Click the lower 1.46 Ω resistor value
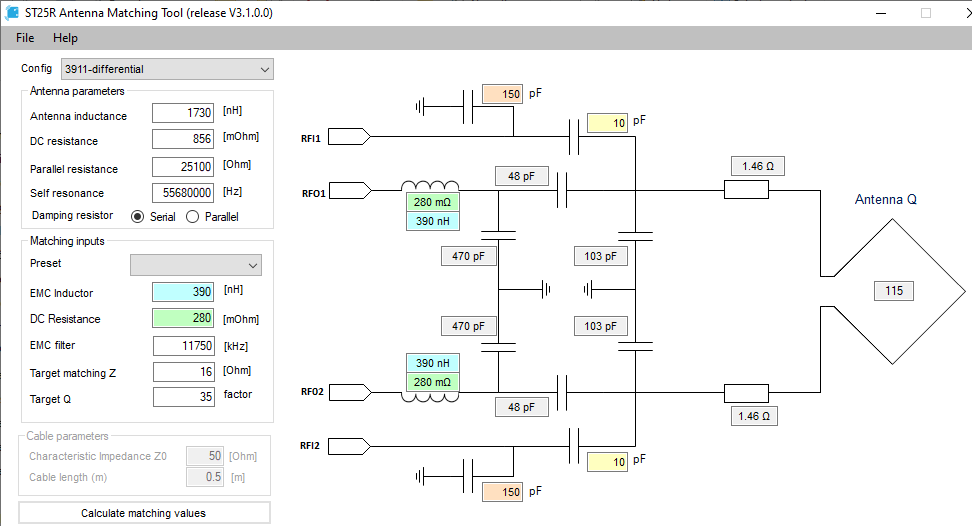Viewport: 972px width, 526px height. (x=754, y=416)
